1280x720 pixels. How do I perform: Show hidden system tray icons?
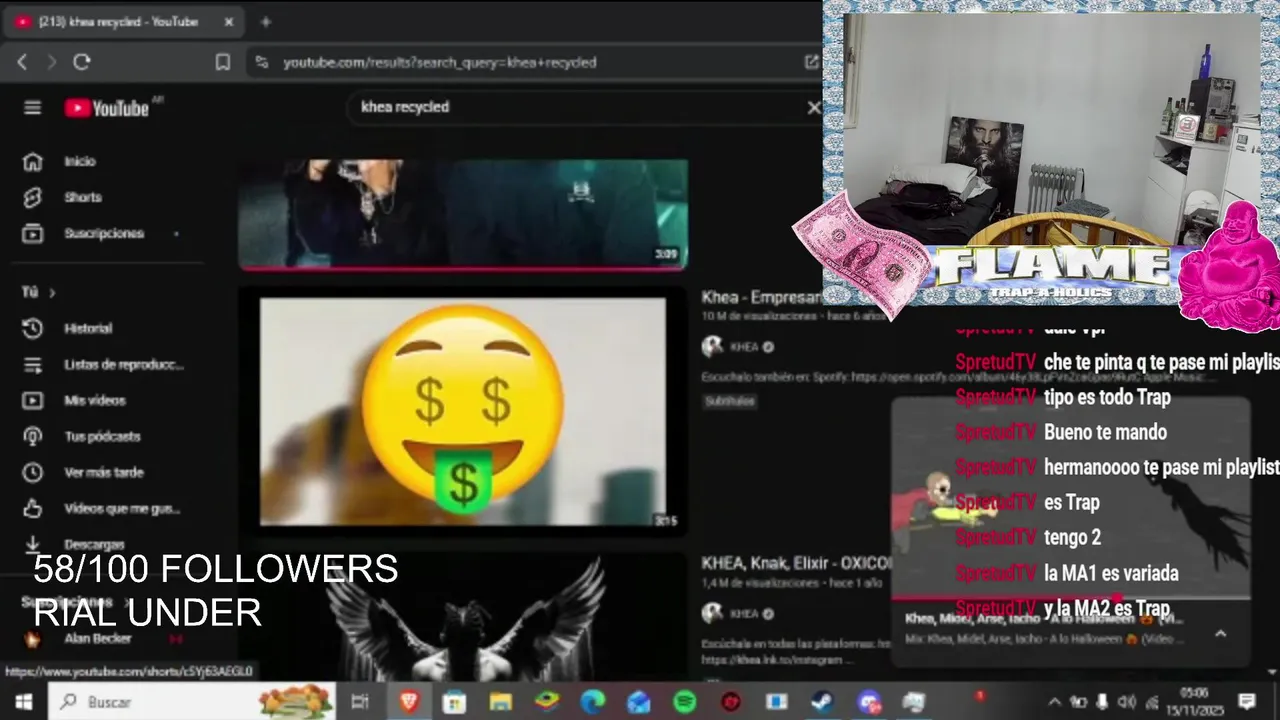(1054, 702)
